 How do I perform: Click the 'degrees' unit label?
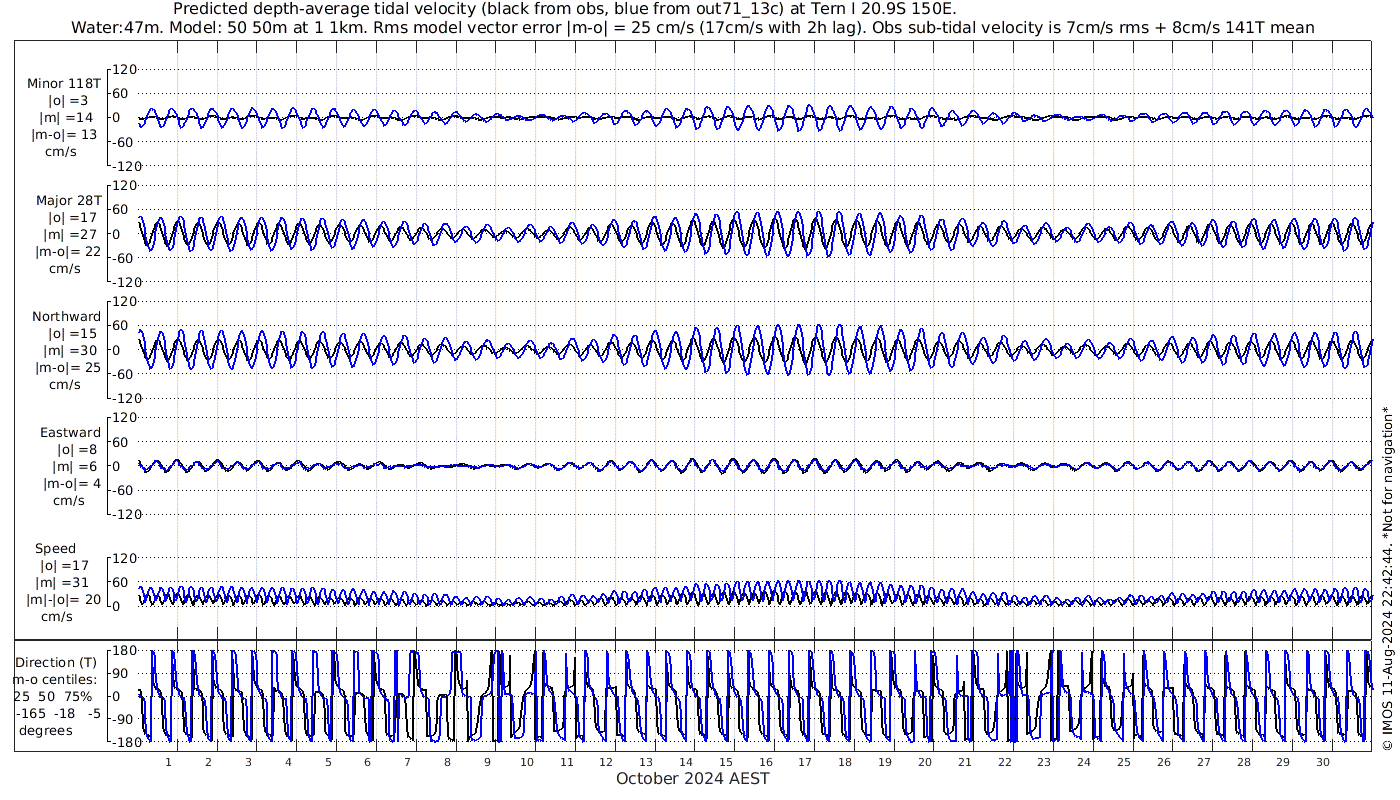tap(45, 730)
